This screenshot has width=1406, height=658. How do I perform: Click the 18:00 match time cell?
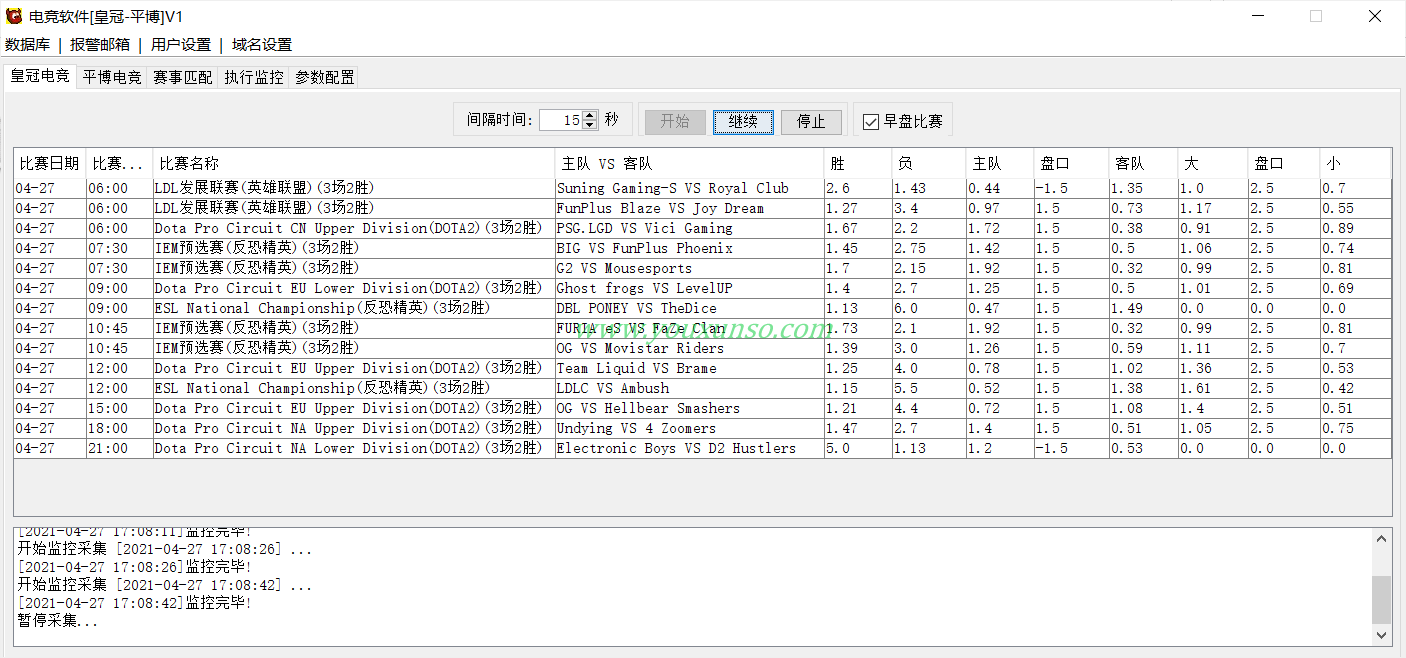coord(119,428)
